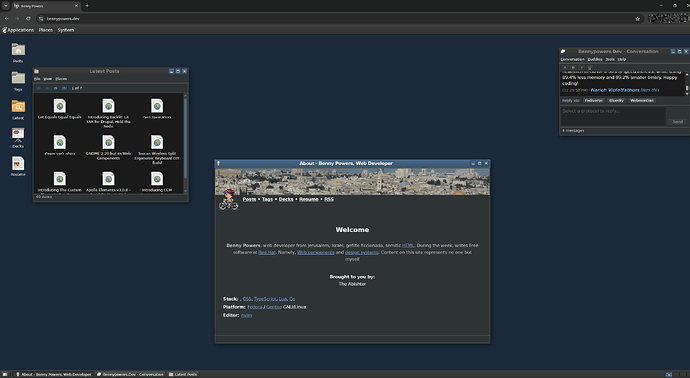Screen dimensions: 690x378
Task: Click the browser address bar
Action: (339, 18)
